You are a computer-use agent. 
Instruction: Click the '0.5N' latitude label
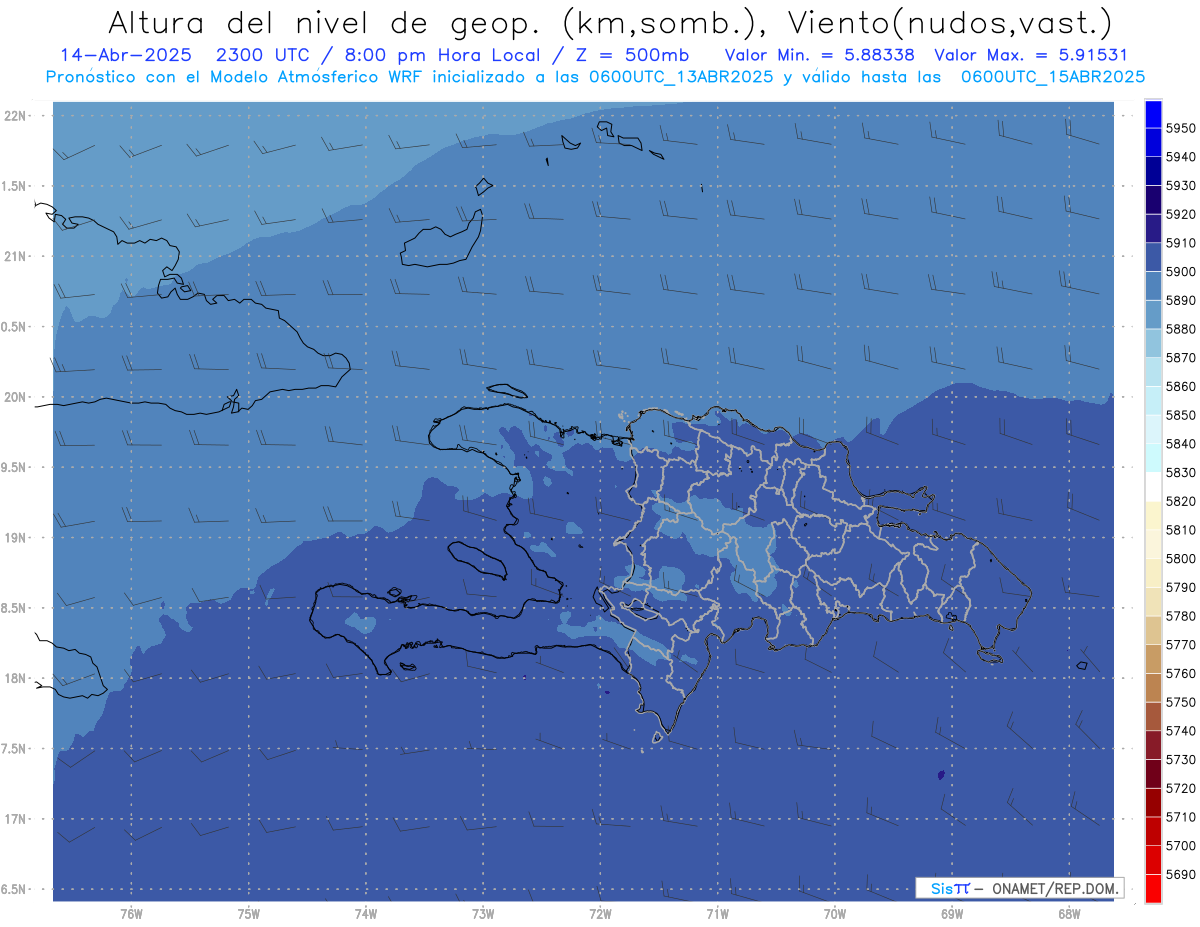(x=15, y=327)
